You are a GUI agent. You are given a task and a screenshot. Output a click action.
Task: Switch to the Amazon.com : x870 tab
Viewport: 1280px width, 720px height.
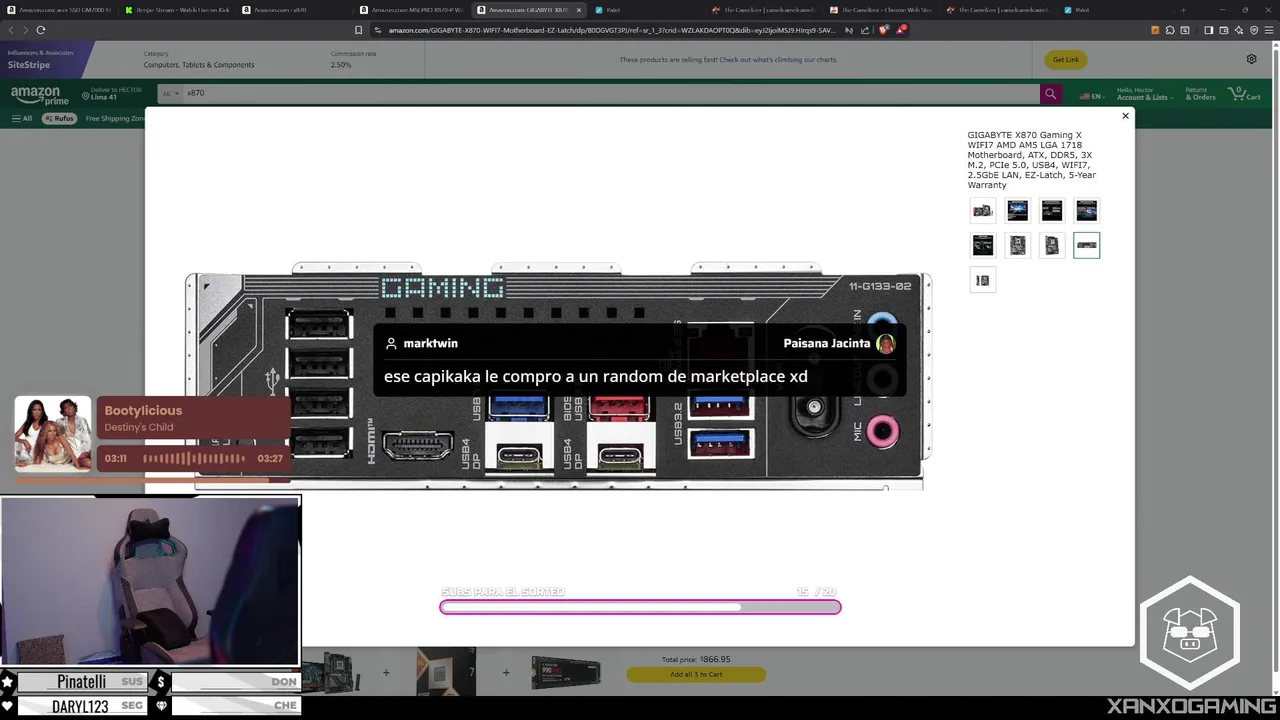(295, 10)
